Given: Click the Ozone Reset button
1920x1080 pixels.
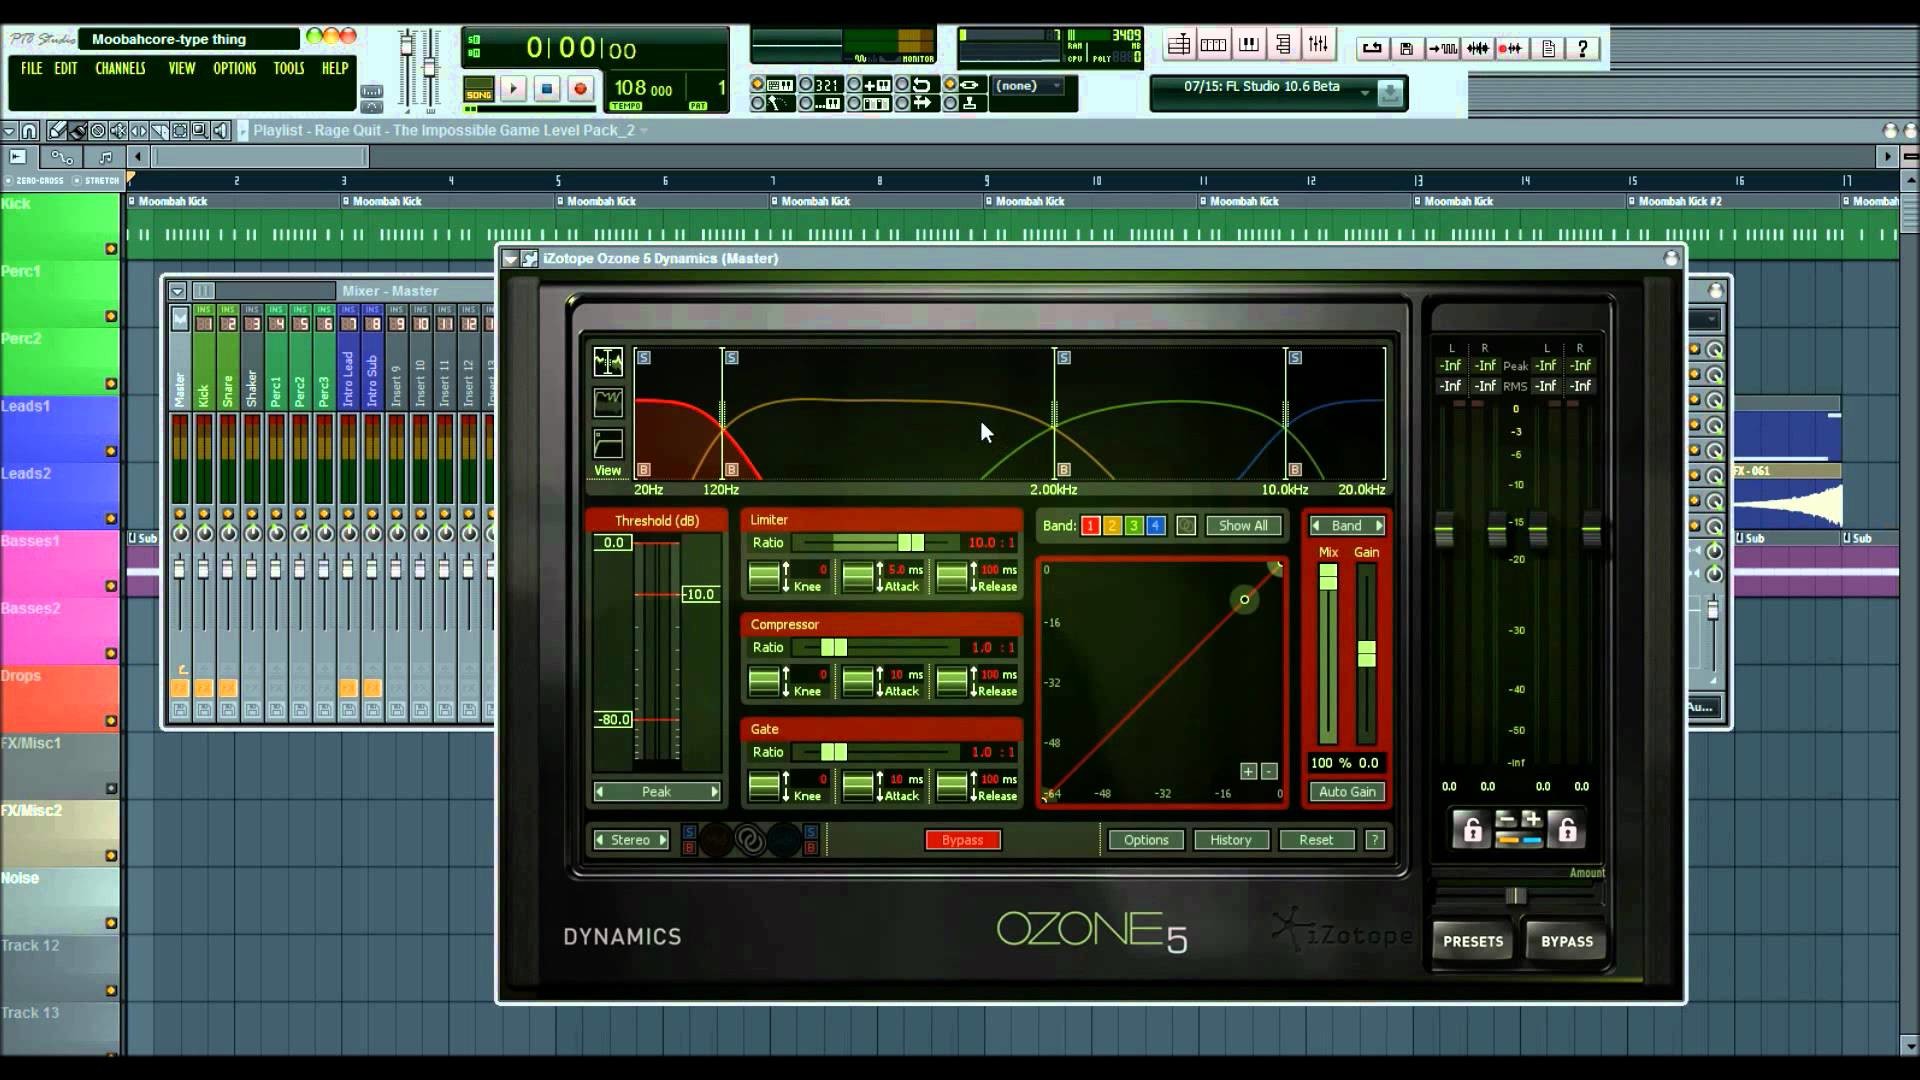Looking at the screenshot, I should (x=1316, y=840).
